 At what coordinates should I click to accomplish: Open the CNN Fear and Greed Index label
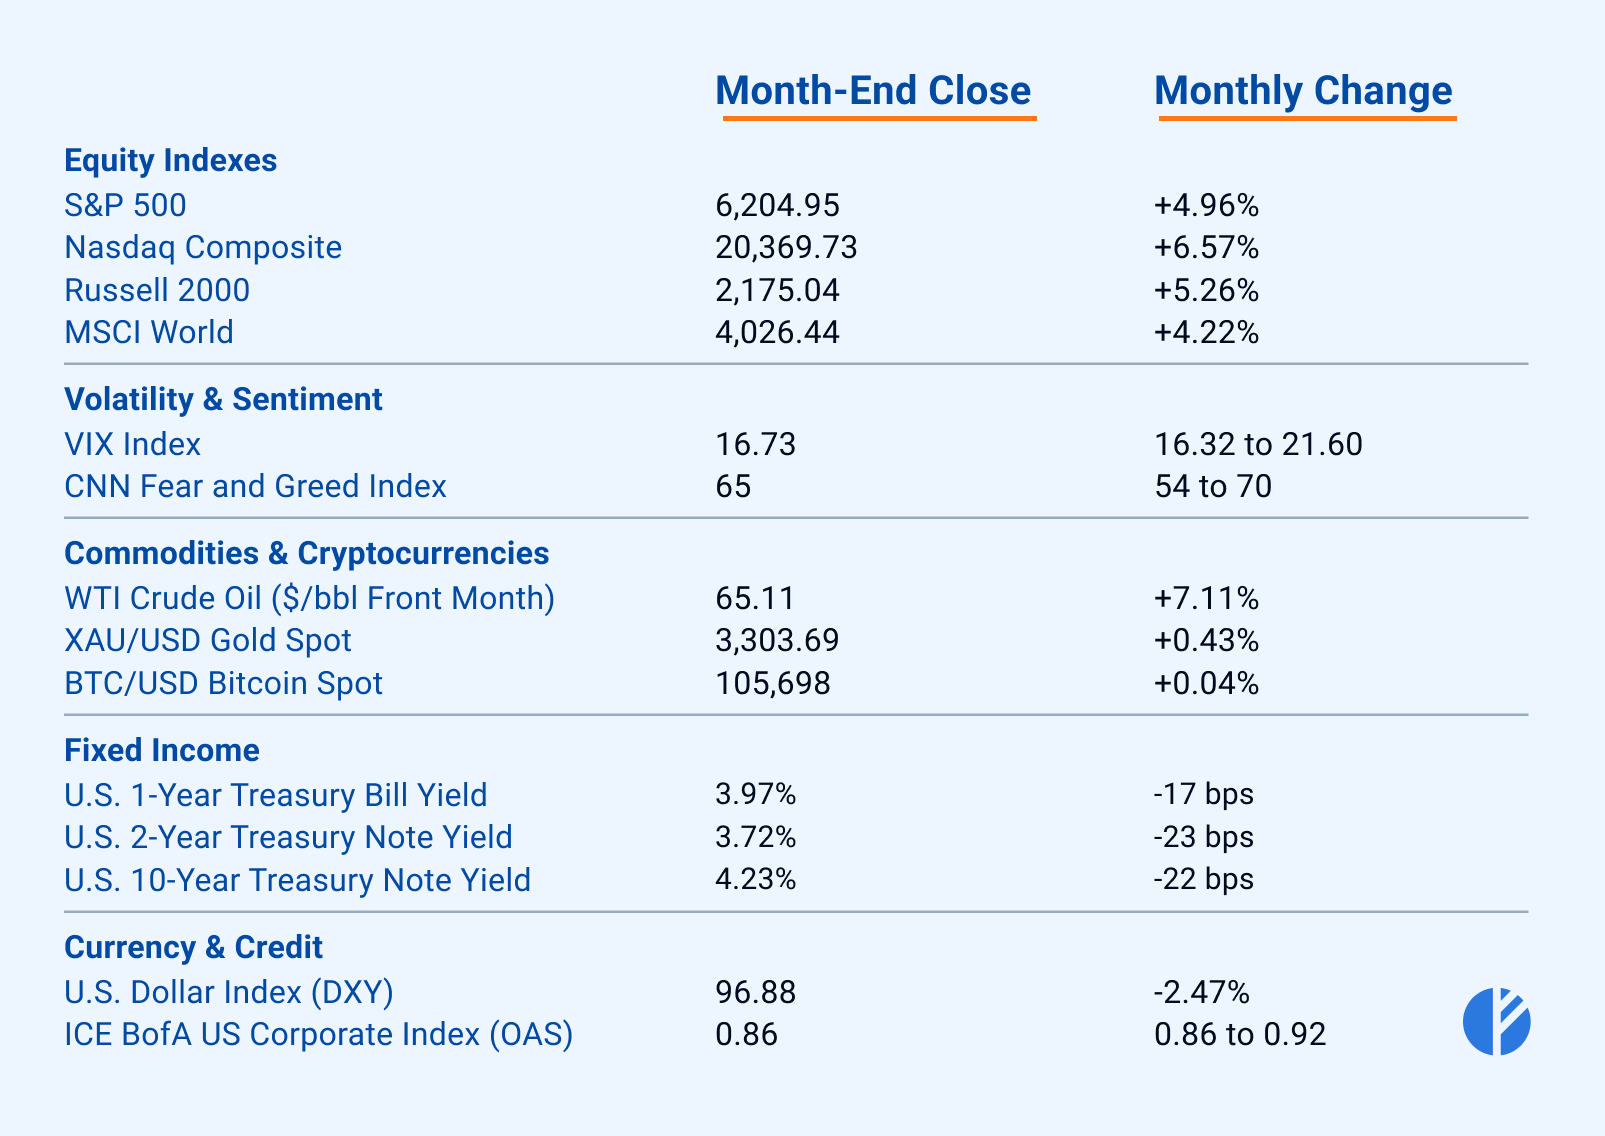(x=255, y=486)
